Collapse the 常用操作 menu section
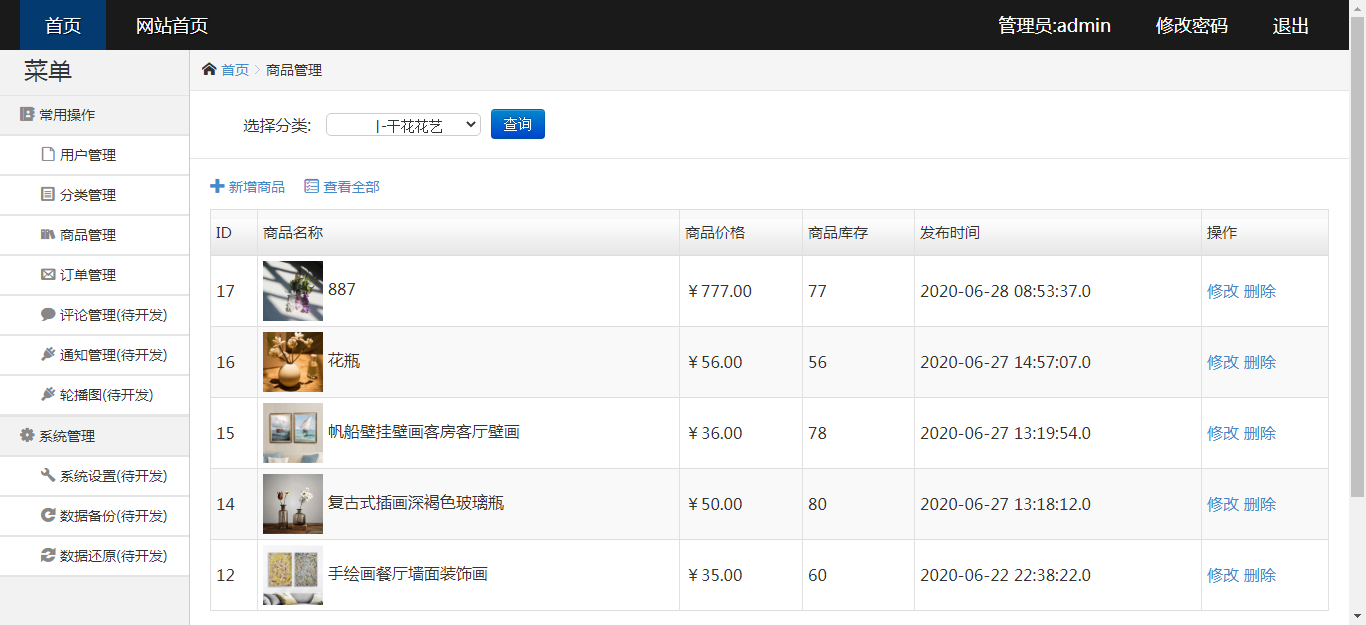1366x625 pixels. tap(67, 115)
